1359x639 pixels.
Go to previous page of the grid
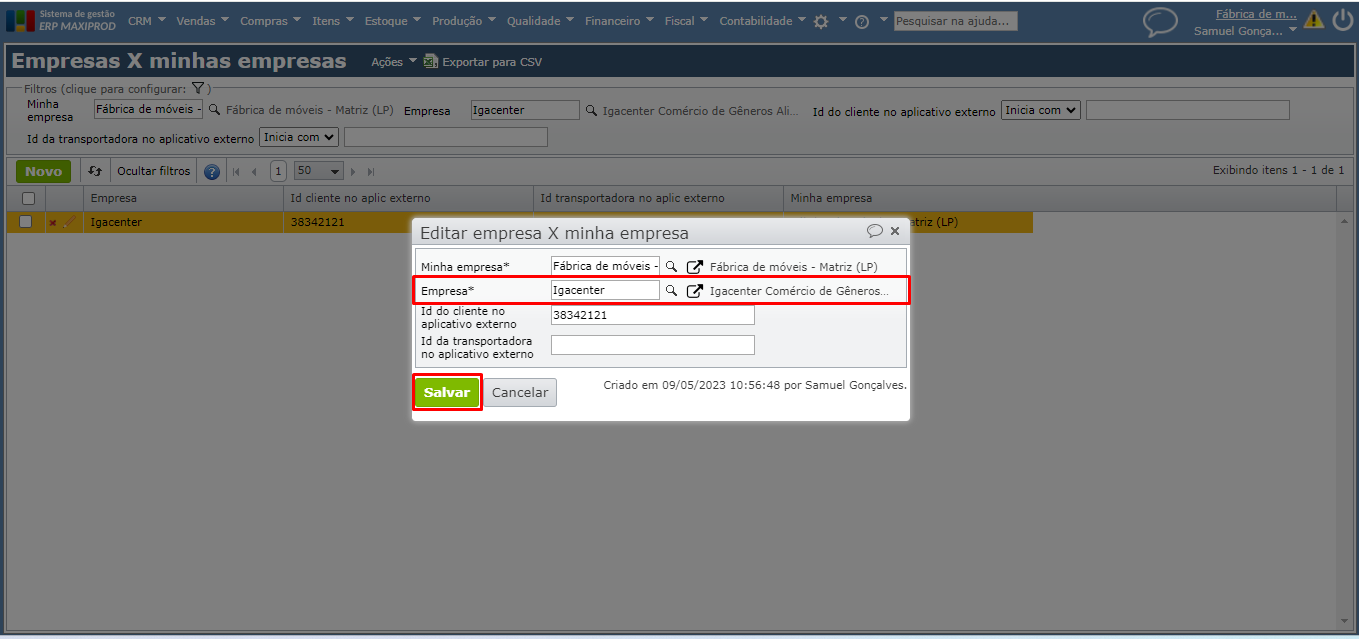tap(254, 172)
